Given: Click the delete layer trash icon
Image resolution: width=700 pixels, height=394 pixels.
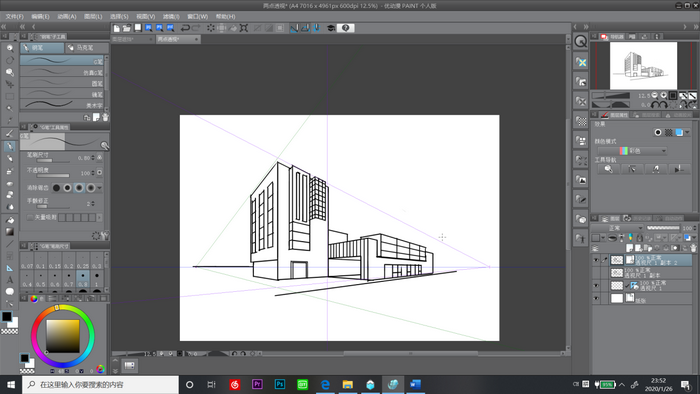Looking at the screenshot, I should tap(693, 248).
